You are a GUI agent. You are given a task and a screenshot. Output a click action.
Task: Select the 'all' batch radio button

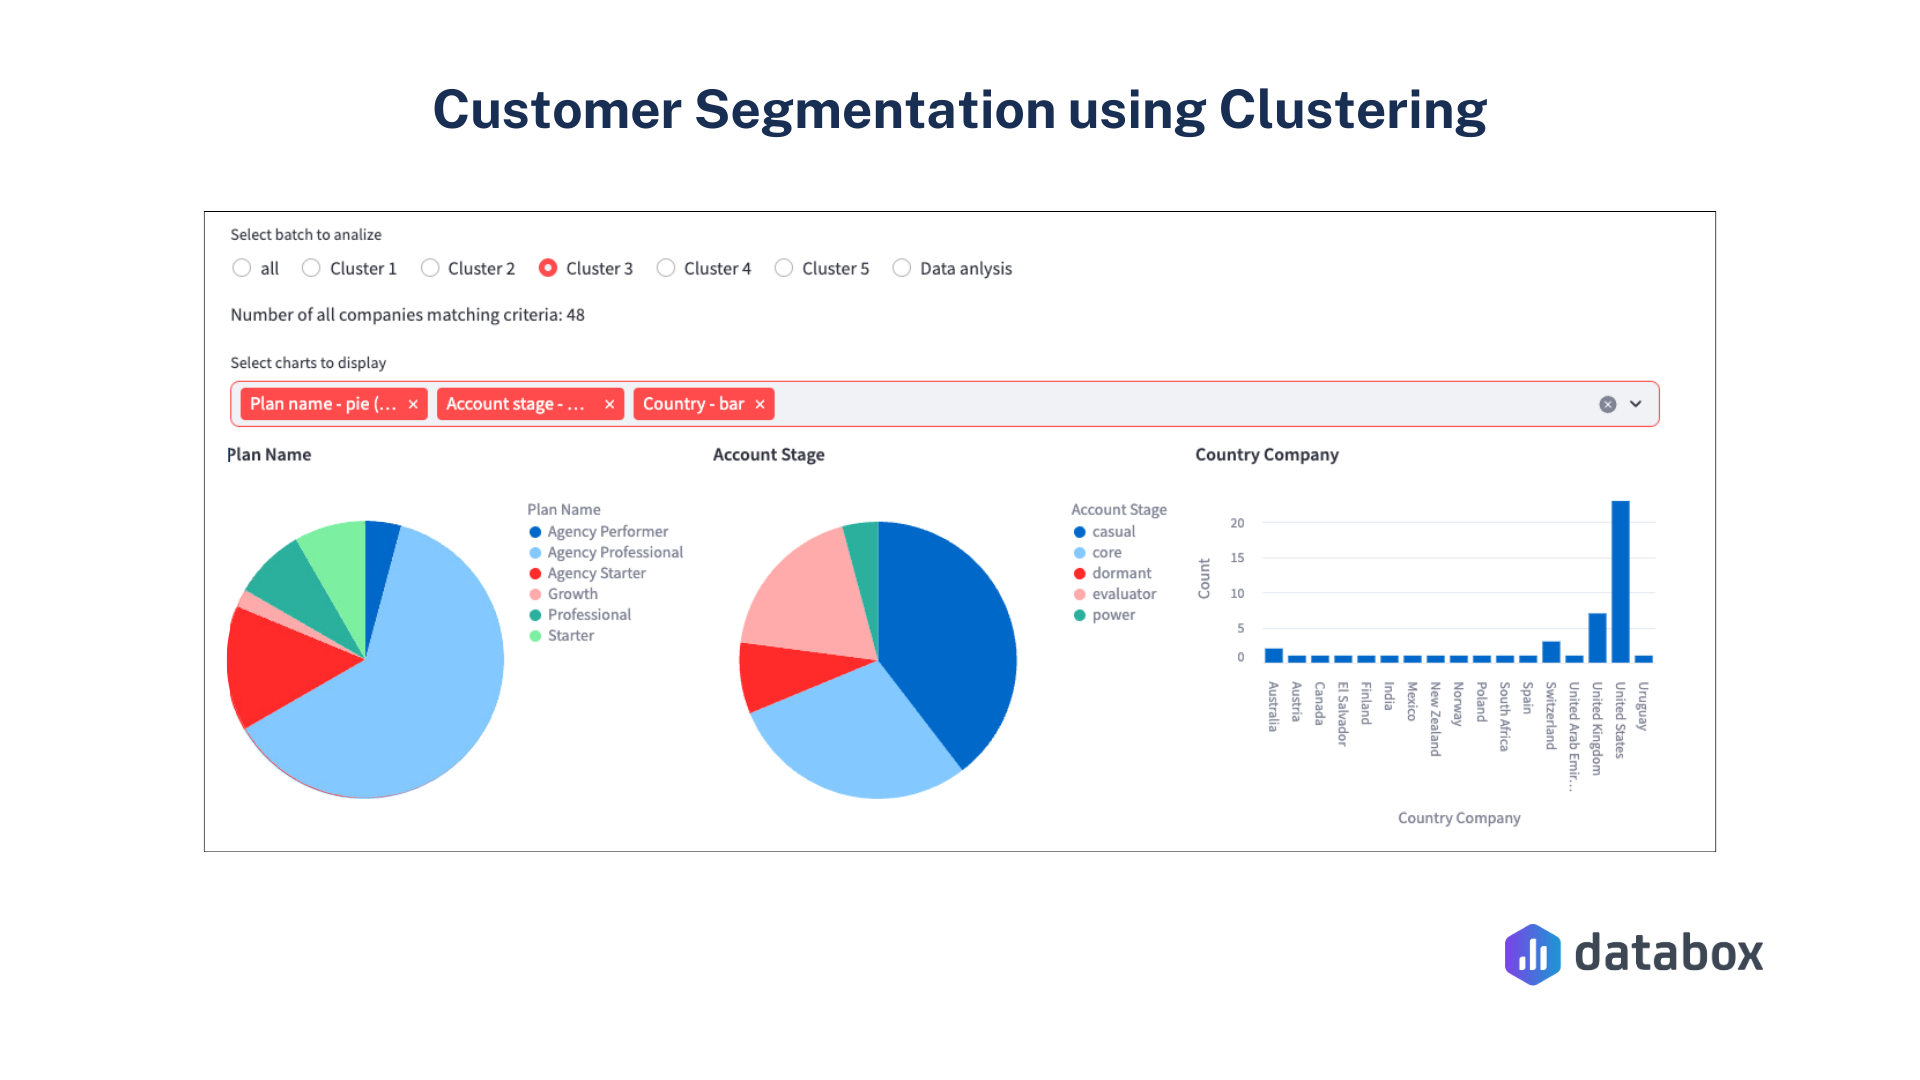pos(241,268)
